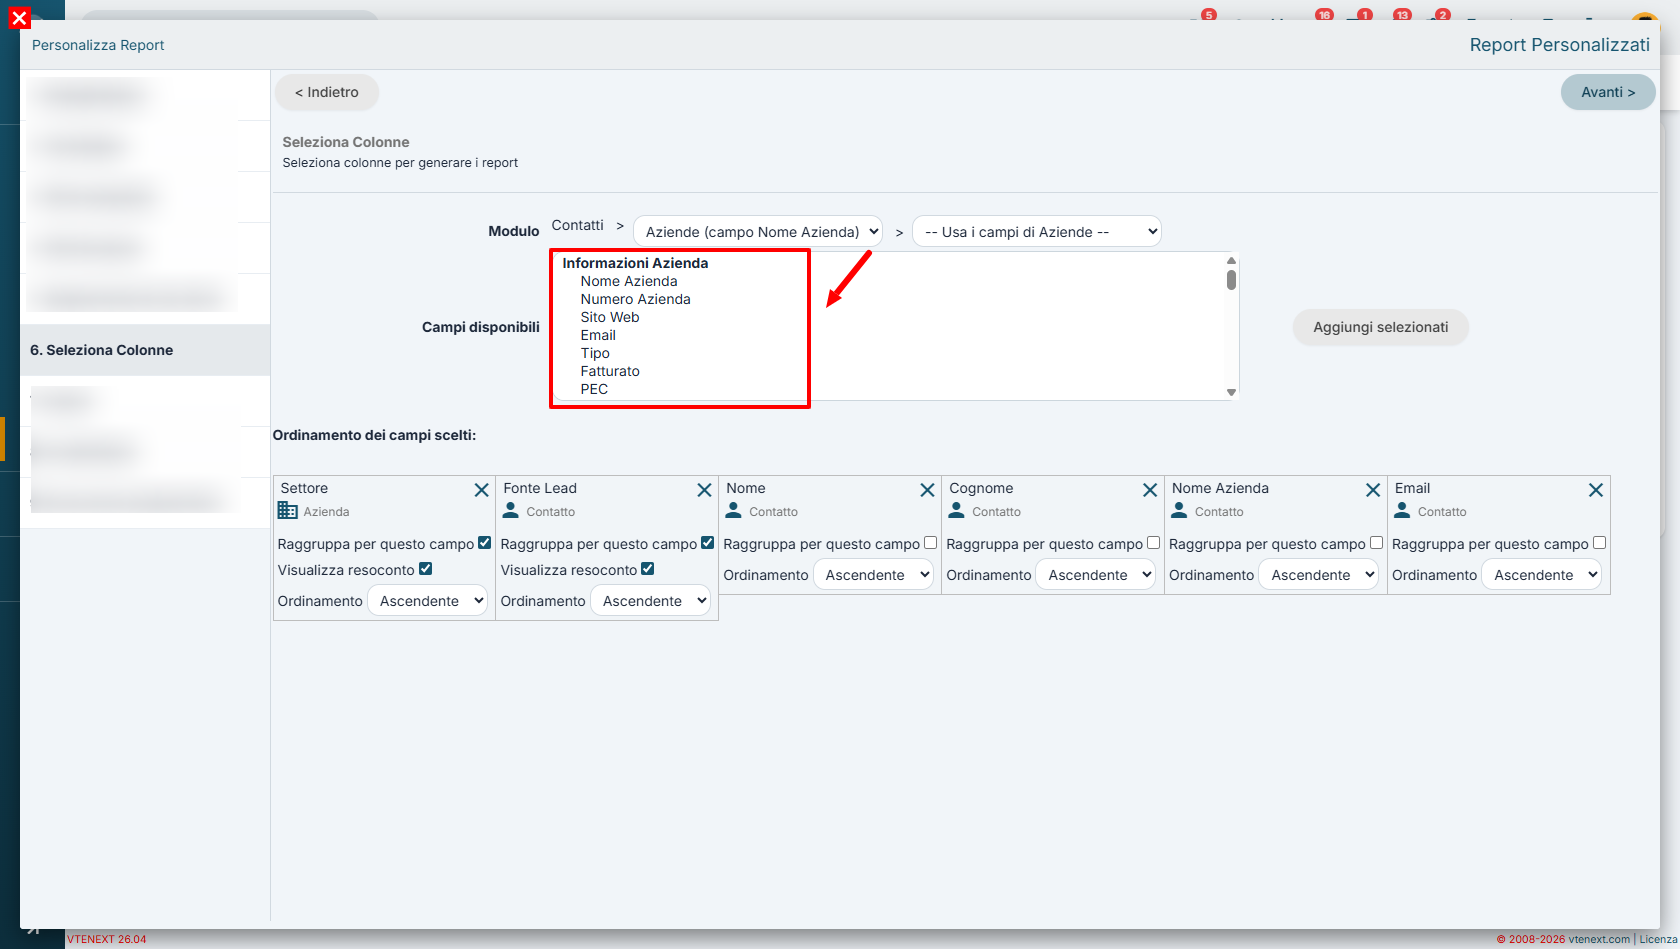Open Ordinamento dropdown for Nome Azienda

tap(1319, 575)
